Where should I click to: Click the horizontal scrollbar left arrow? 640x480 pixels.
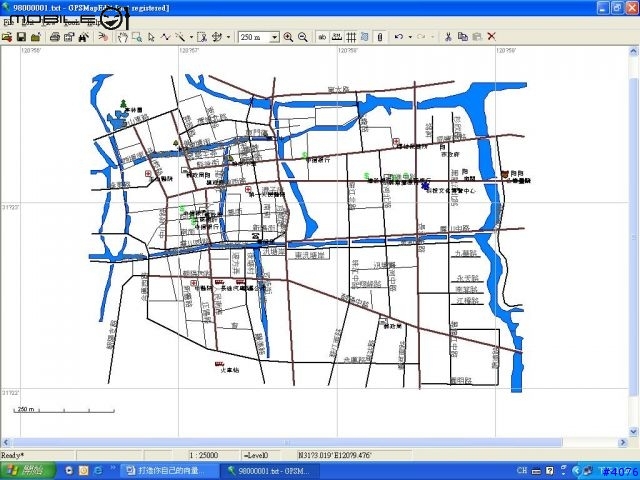(x=6, y=442)
